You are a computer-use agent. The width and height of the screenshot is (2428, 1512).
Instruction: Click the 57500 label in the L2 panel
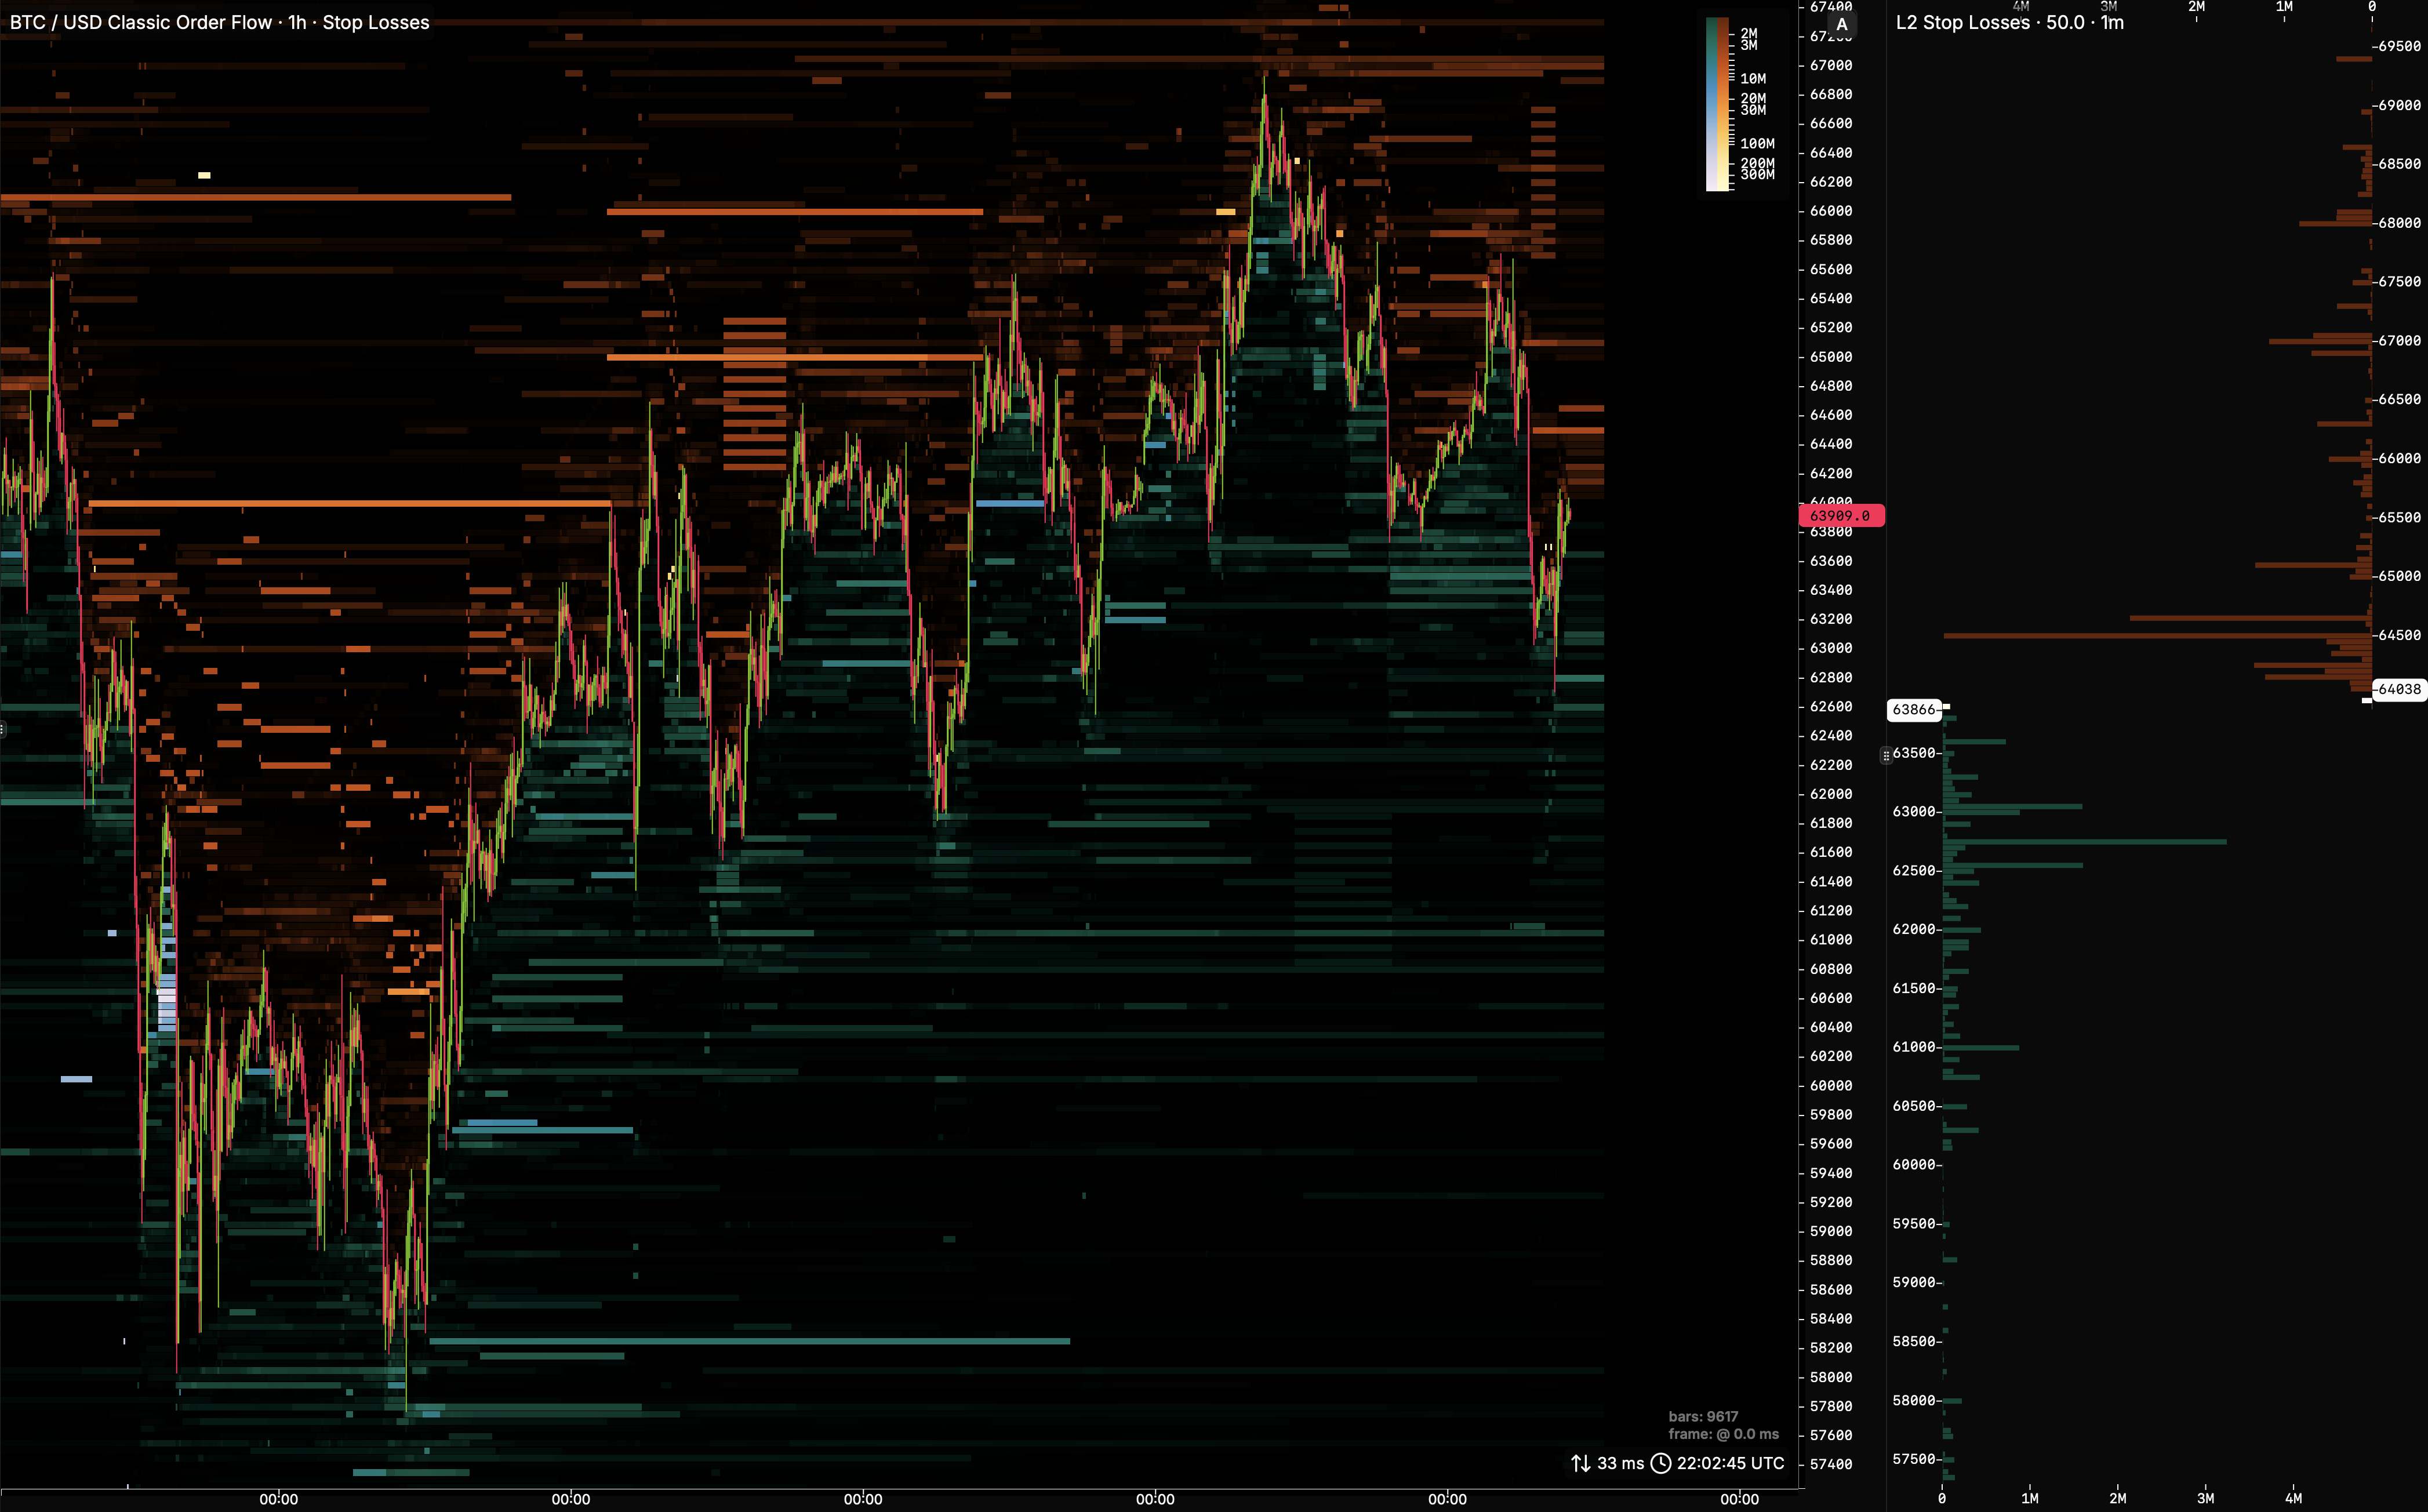(1914, 1460)
